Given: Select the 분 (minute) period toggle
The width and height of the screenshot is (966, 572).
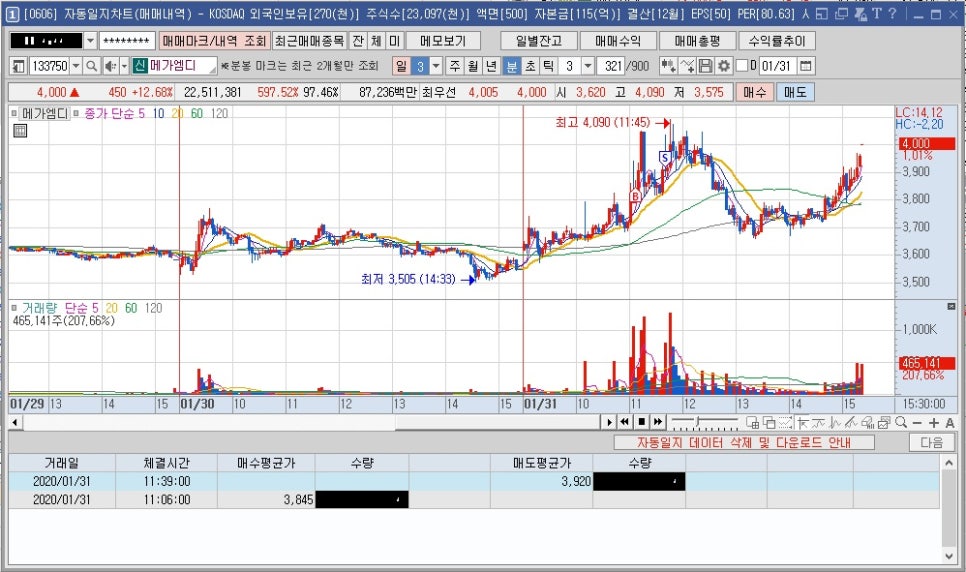Looking at the screenshot, I should (x=511, y=66).
